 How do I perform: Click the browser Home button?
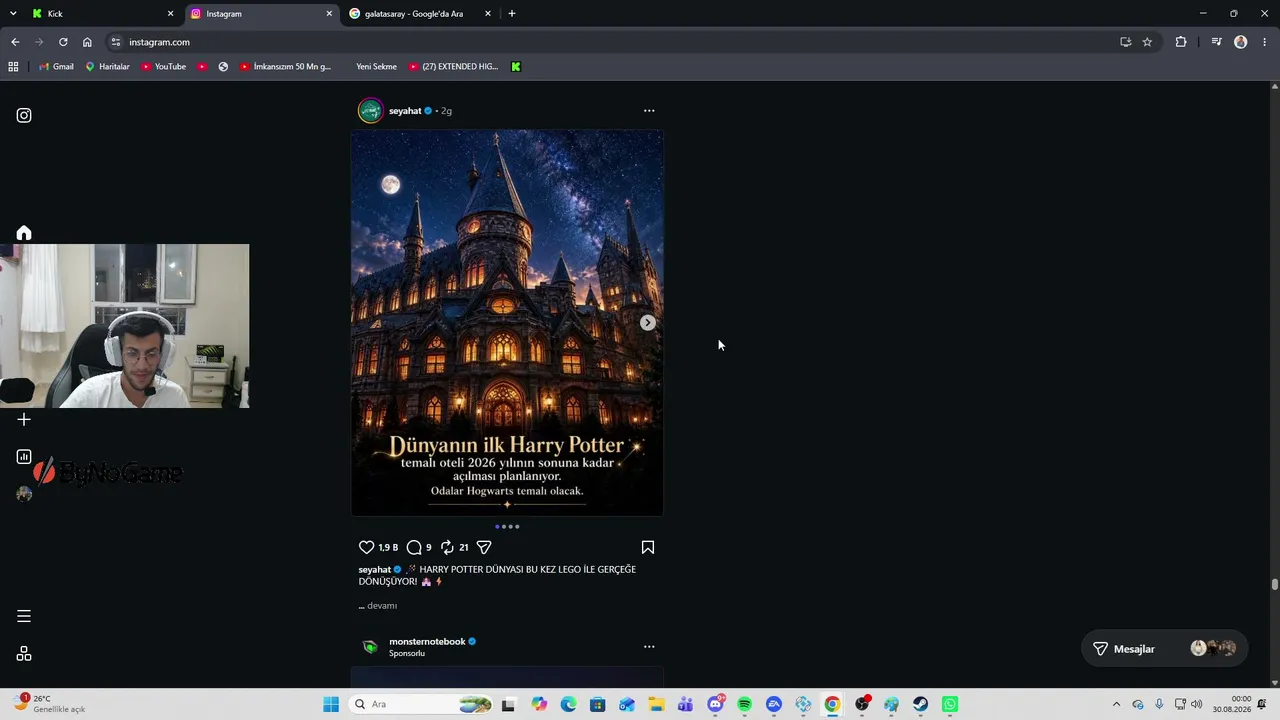point(87,42)
